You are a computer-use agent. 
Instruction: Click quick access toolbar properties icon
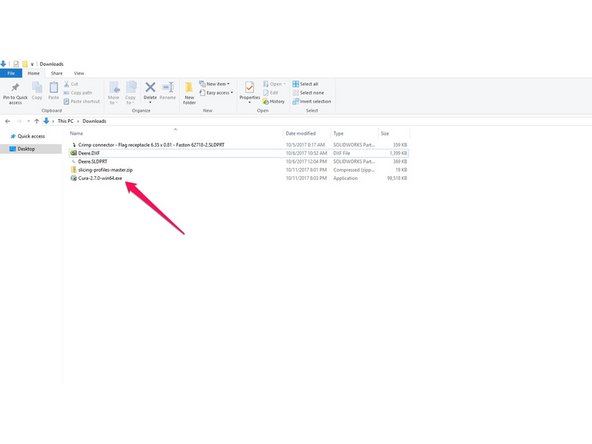[x=16, y=64]
